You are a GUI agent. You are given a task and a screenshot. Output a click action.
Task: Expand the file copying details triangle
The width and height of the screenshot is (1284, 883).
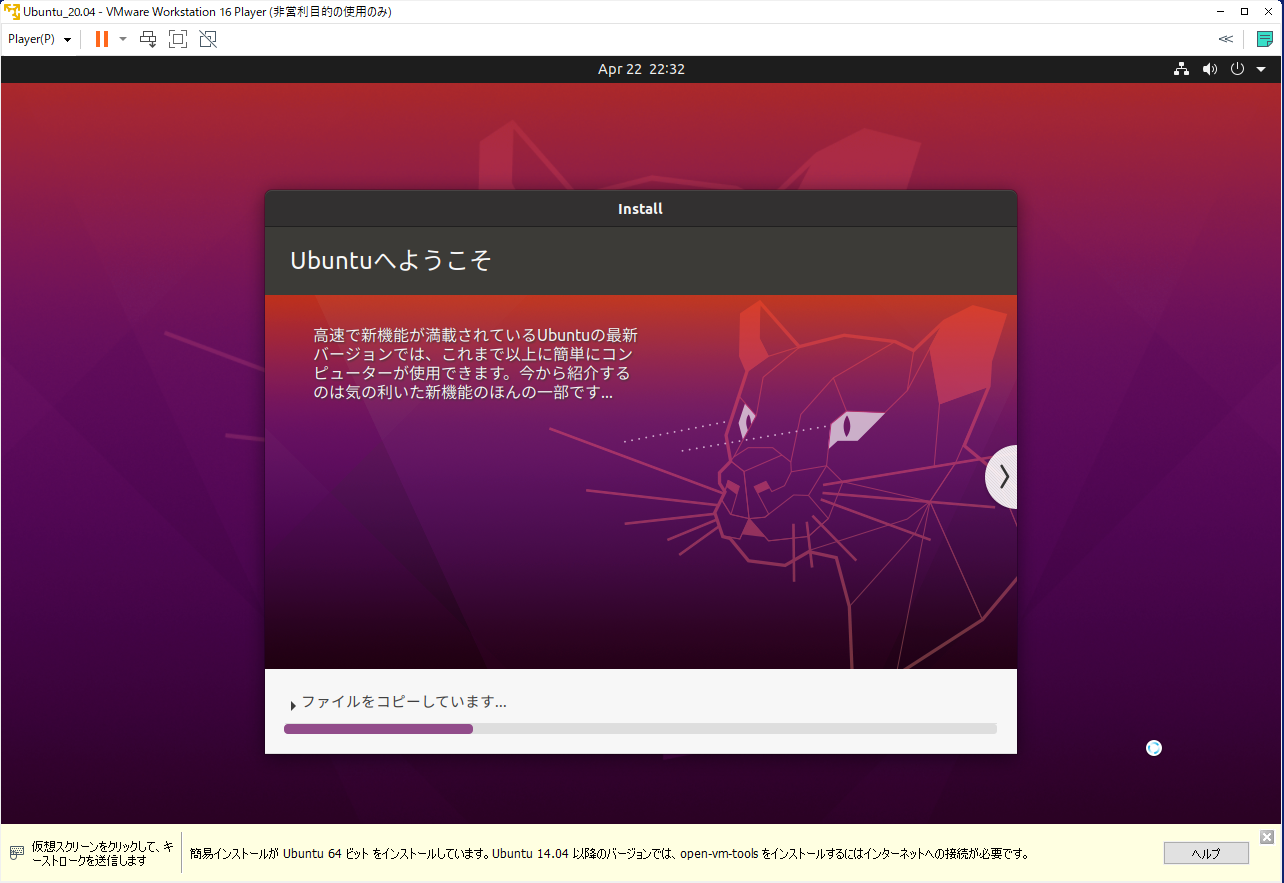point(293,706)
